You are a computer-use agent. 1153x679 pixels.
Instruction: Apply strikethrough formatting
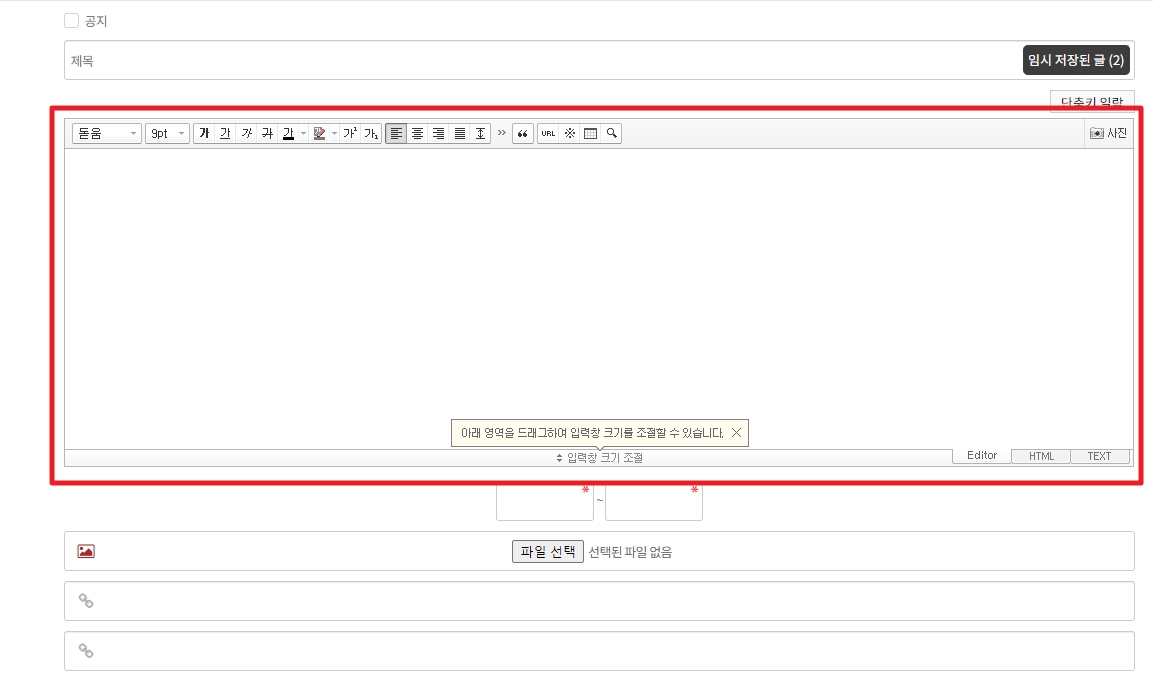267,134
